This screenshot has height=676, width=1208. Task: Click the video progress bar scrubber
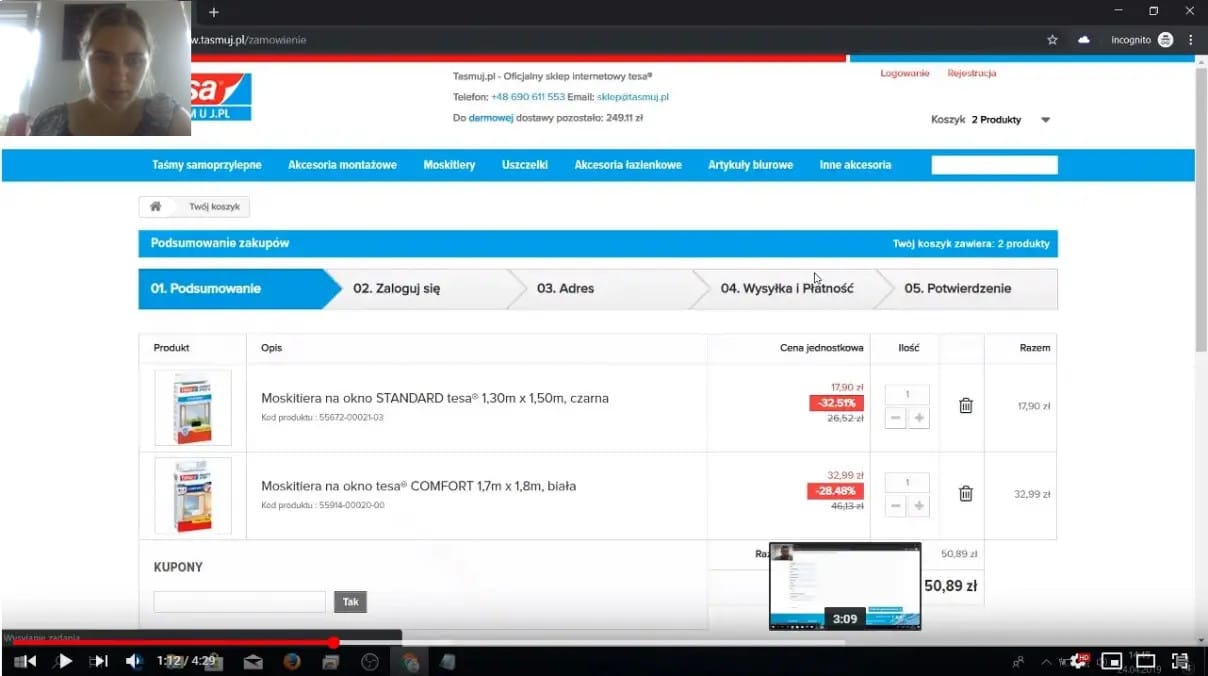point(333,642)
